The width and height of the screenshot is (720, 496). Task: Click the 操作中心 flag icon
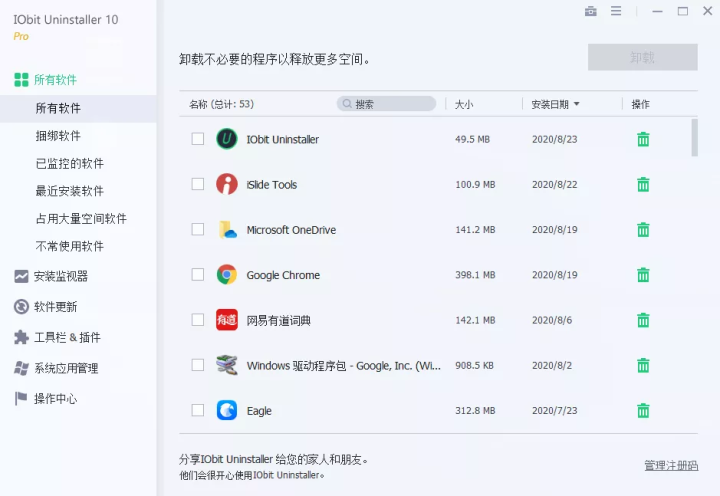pos(21,398)
